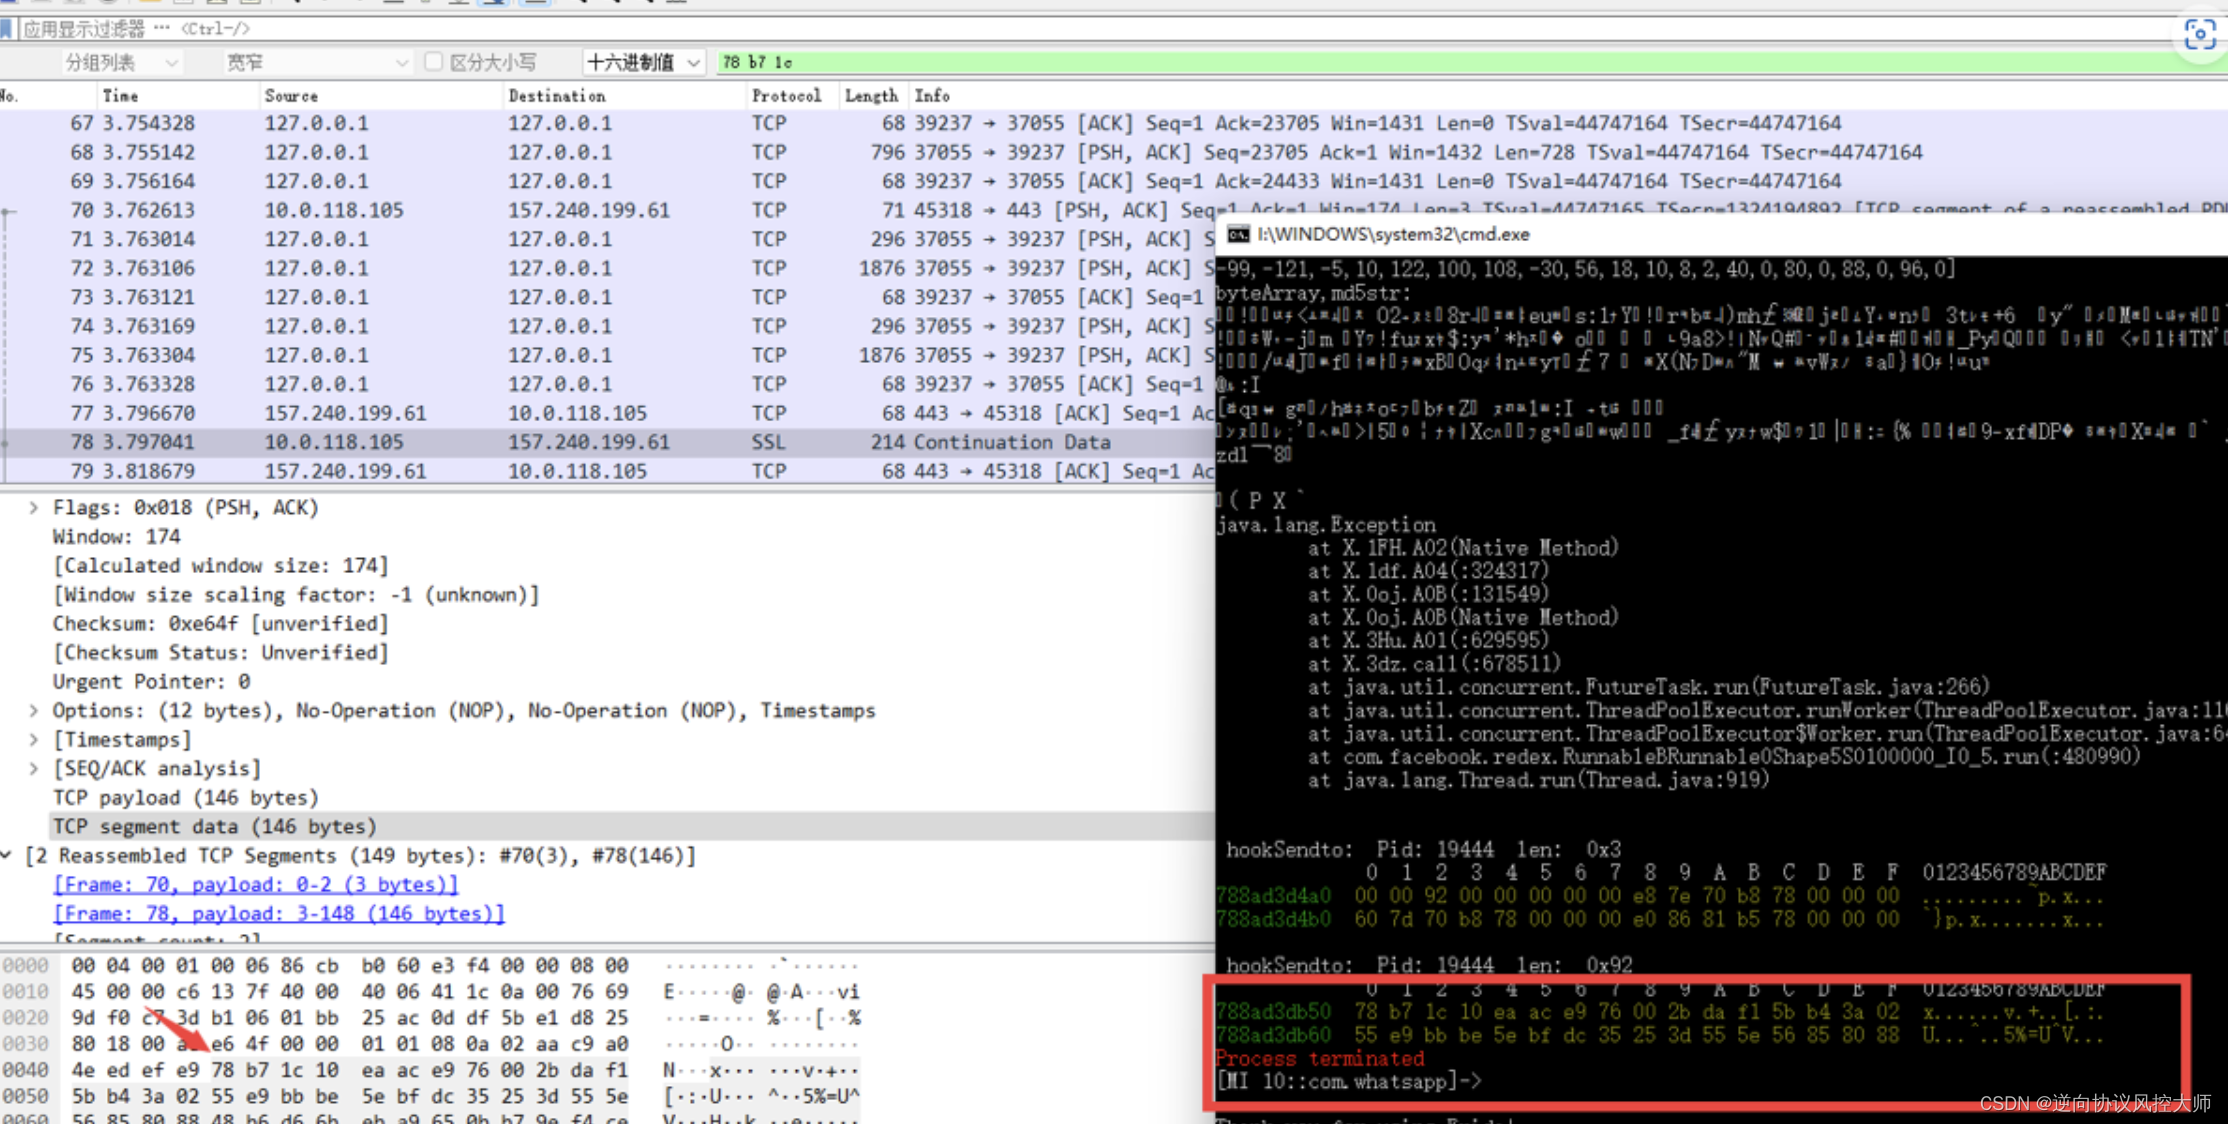Select packet 75 in the packet list
The width and height of the screenshot is (2228, 1124).
607,355
